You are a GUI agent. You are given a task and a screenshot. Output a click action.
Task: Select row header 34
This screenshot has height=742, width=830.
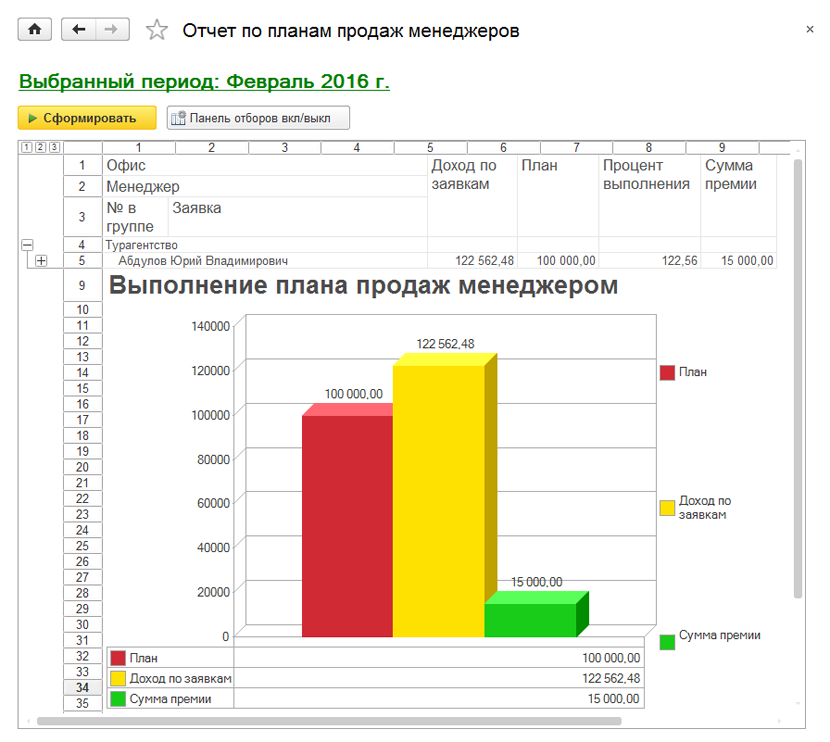[82, 687]
